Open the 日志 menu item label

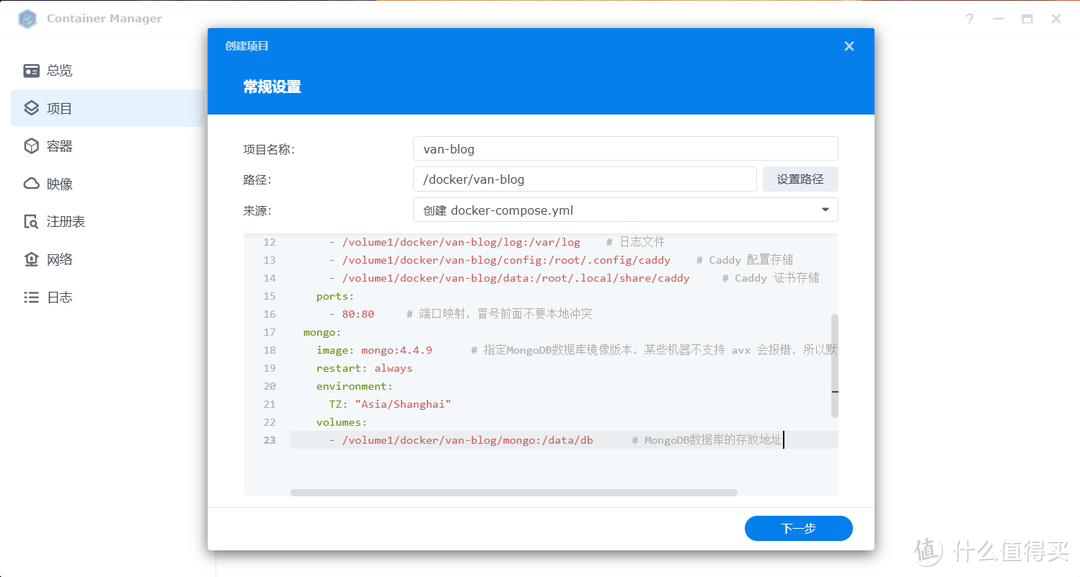[60, 298]
